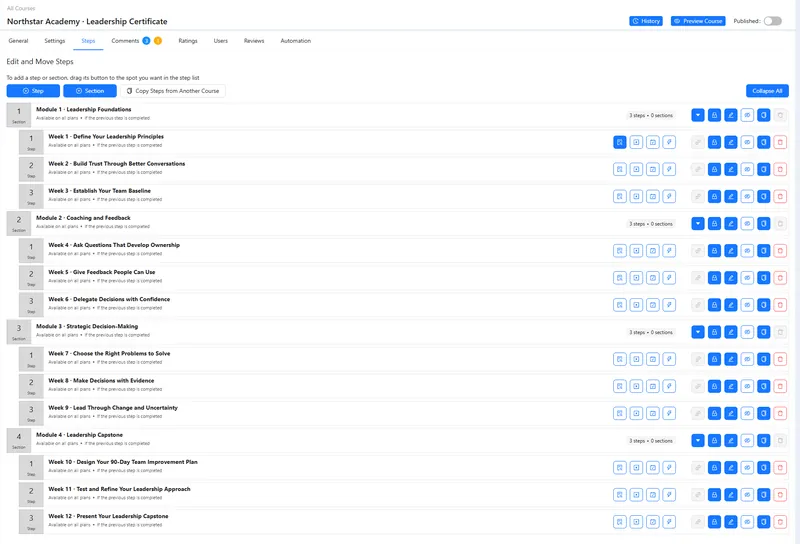Edit pencil icon in Week 5 row
The height and width of the screenshot is (544, 800).
coord(731,278)
